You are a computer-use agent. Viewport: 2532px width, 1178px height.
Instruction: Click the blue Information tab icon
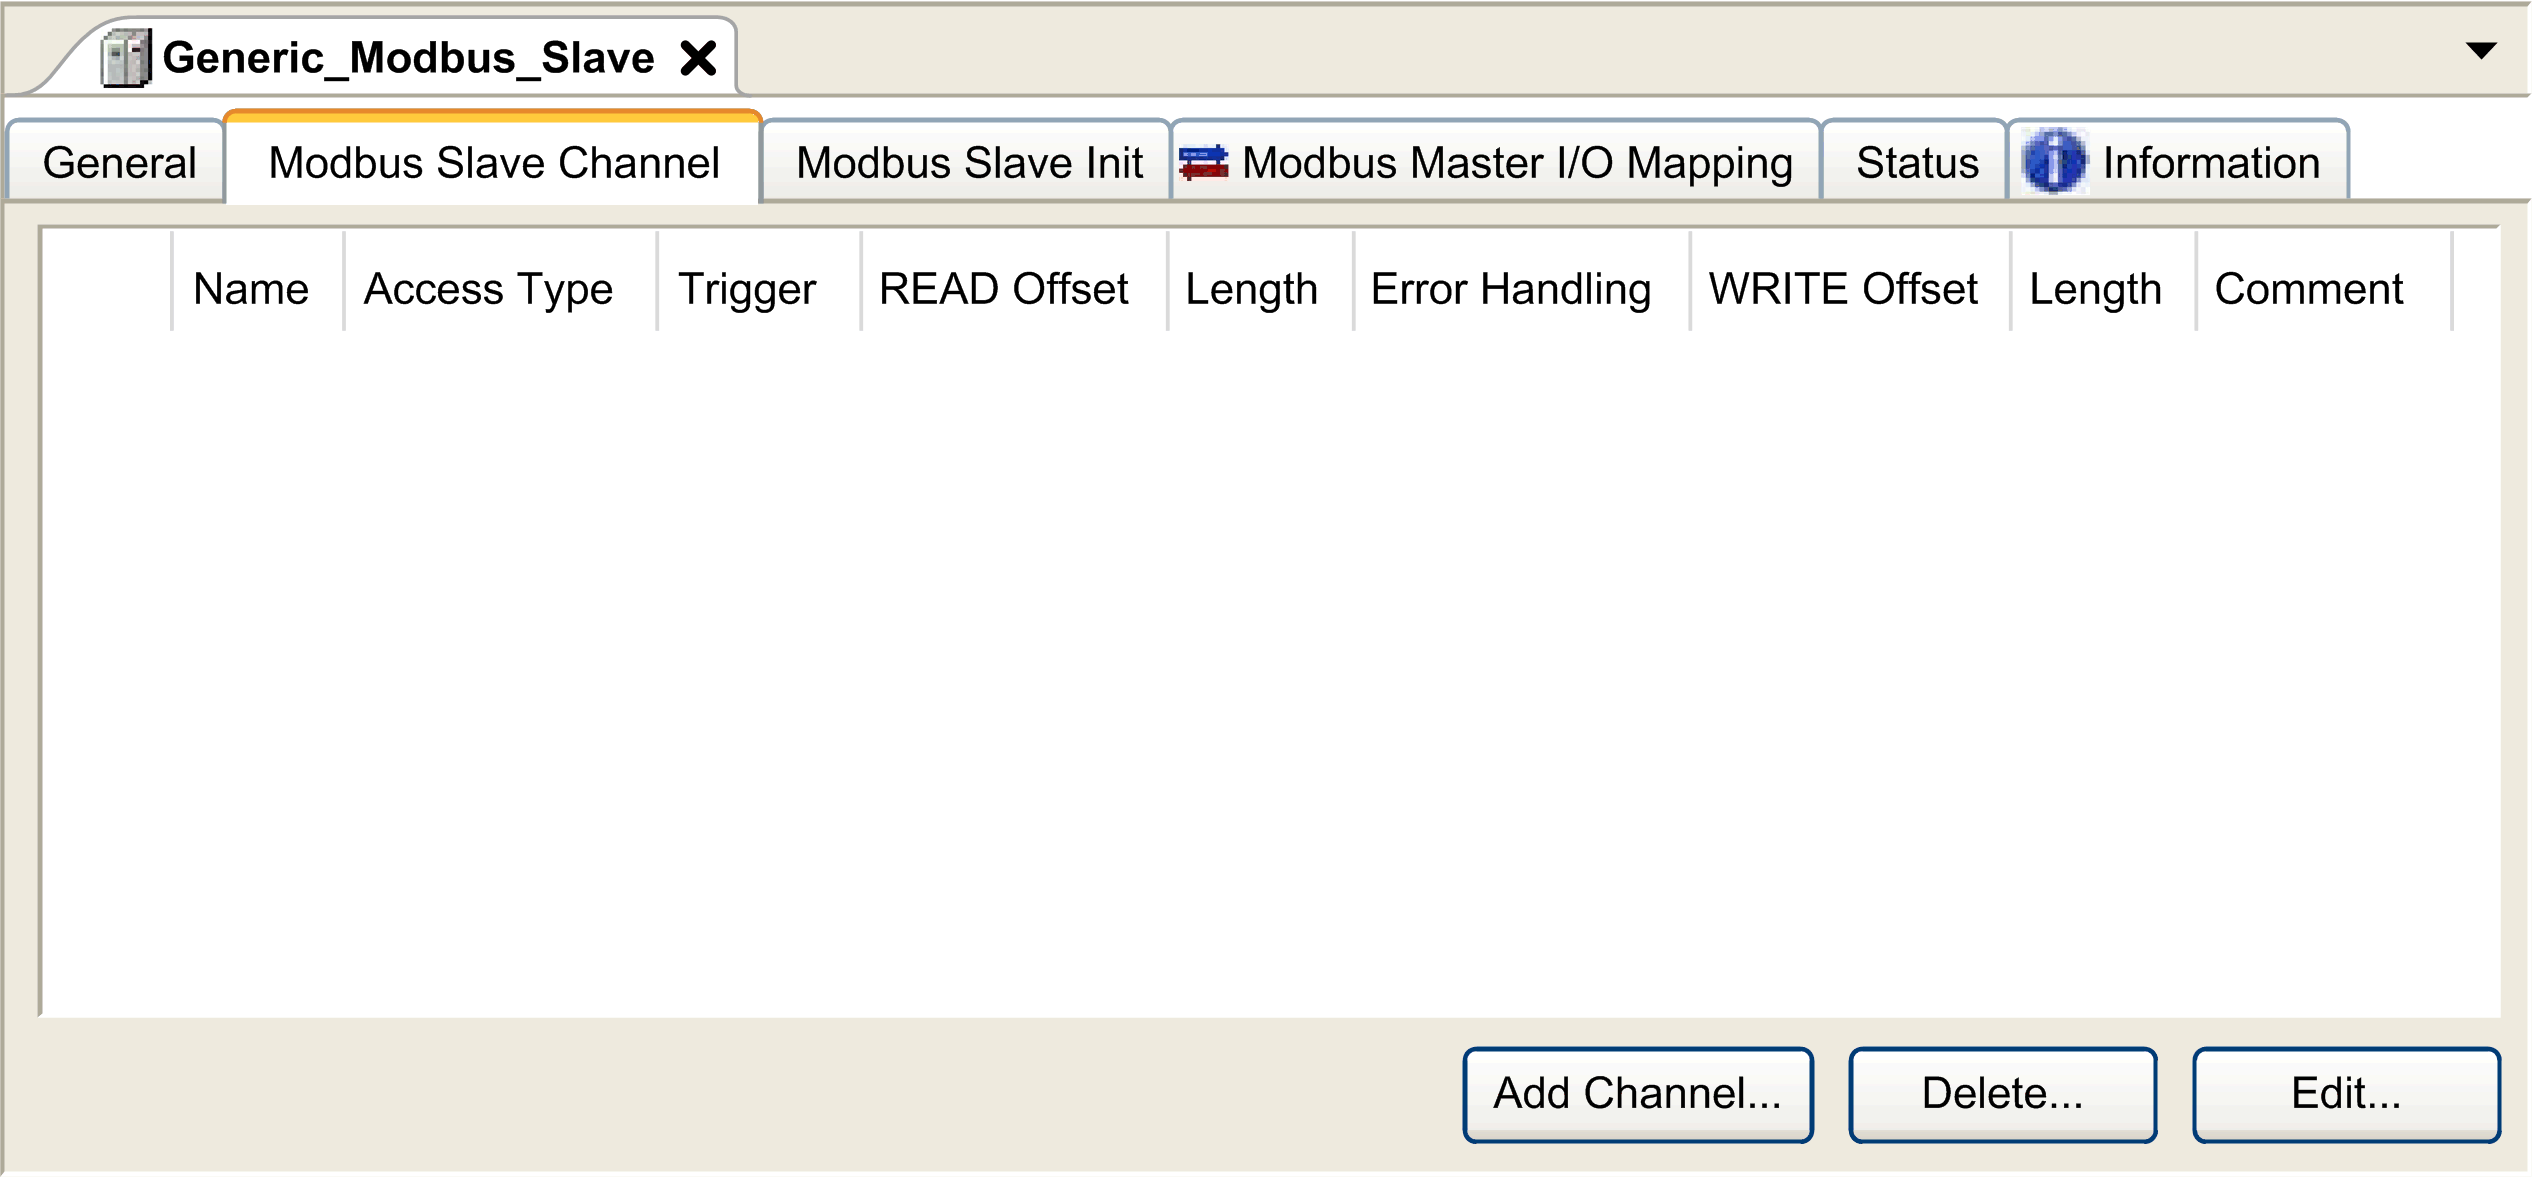[x=2055, y=161]
